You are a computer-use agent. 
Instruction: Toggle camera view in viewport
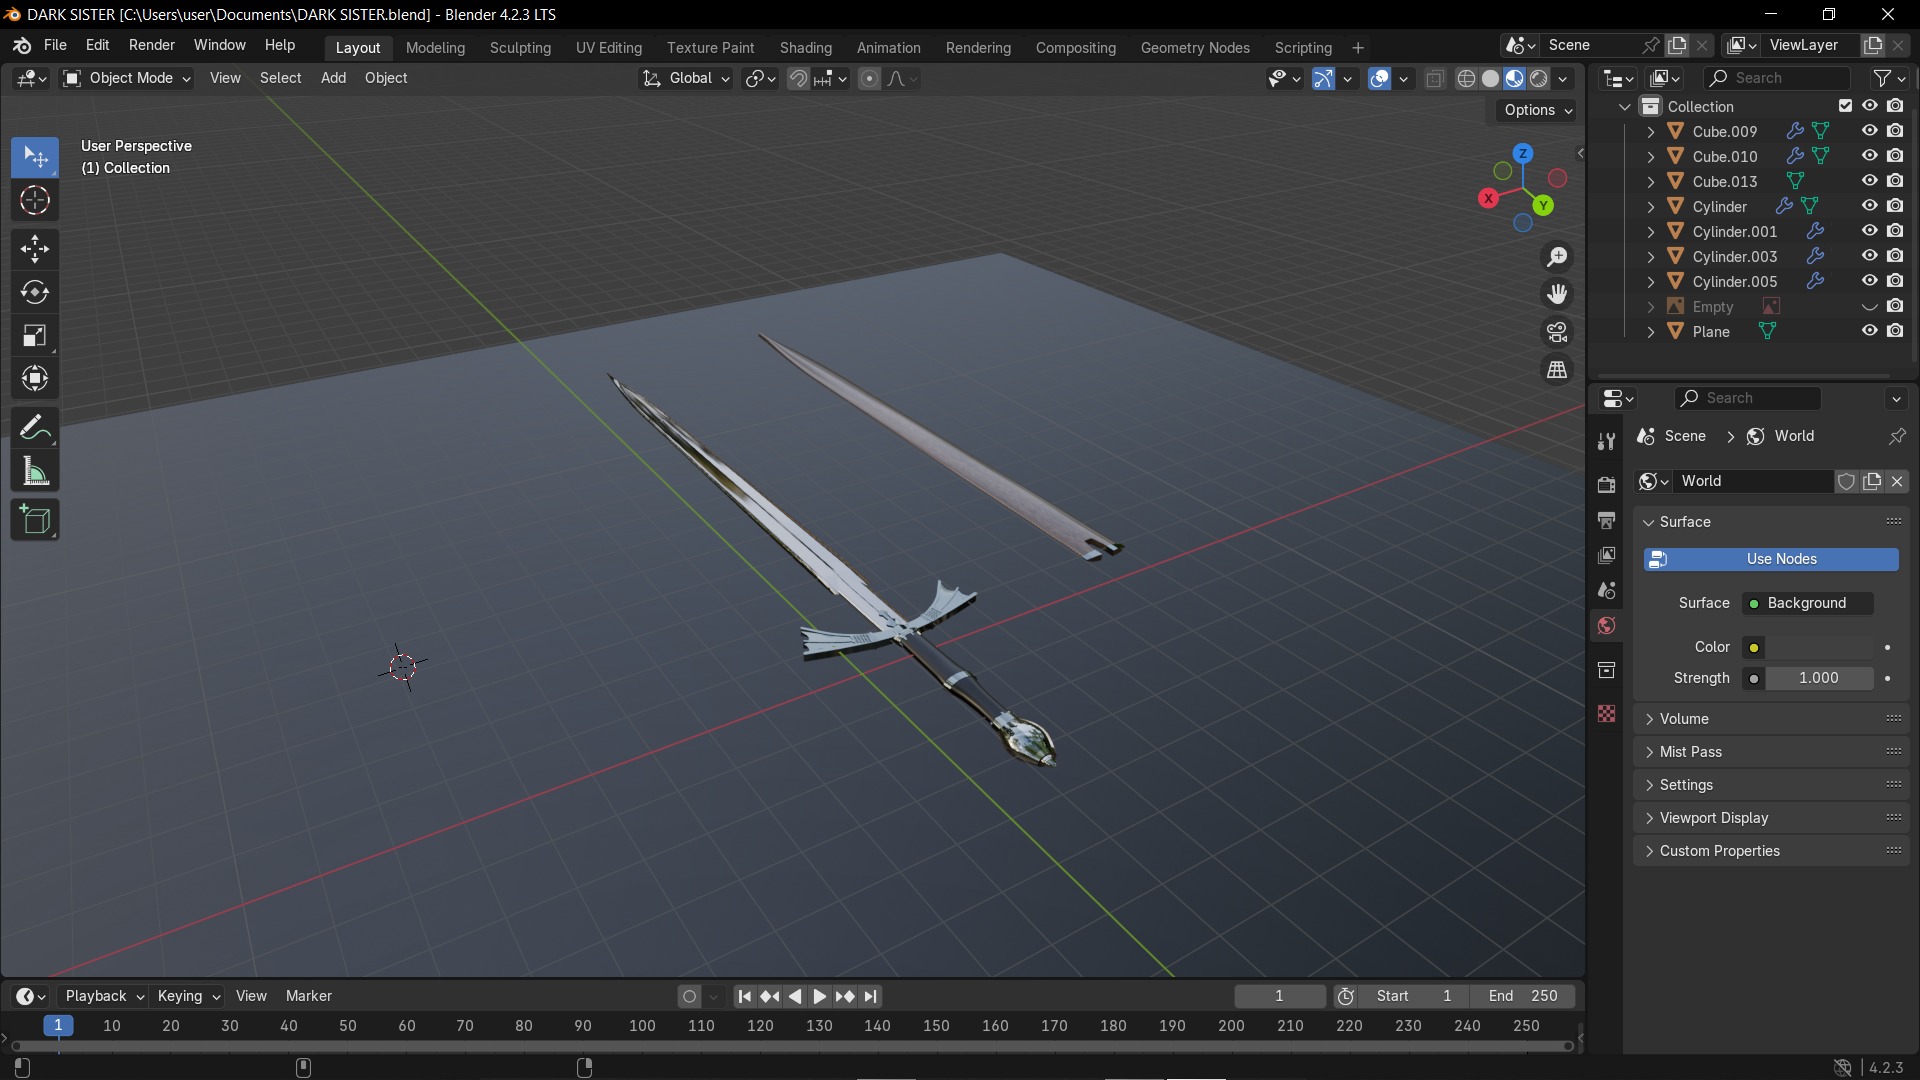coord(1557,332)
